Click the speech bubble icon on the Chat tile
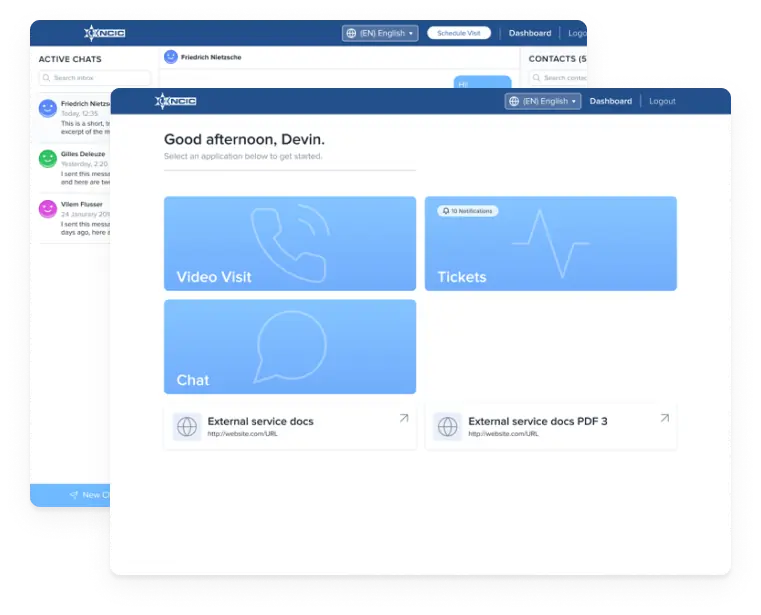This screenshot has width=761, height=615. tap(290, 347)
